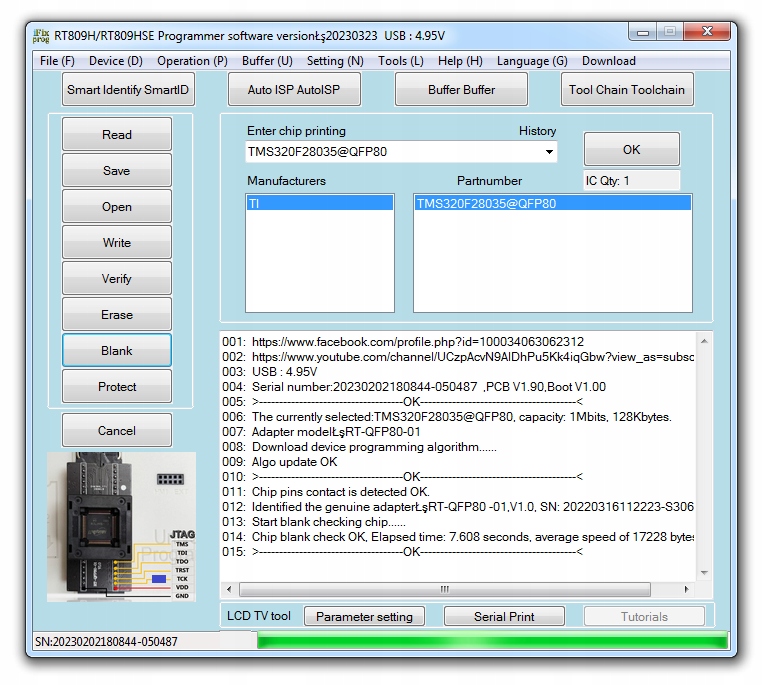Open the Device (D) menu

click(115, 61)
